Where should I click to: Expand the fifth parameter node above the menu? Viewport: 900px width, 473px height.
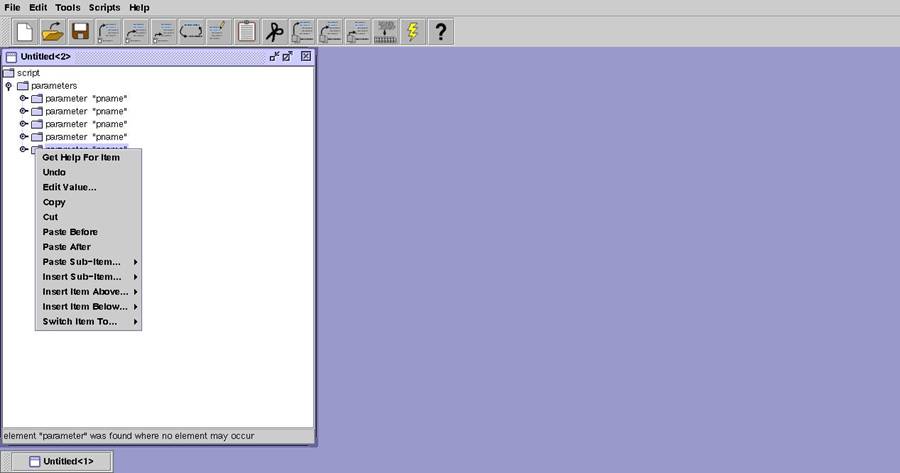(x=24, y=149)
